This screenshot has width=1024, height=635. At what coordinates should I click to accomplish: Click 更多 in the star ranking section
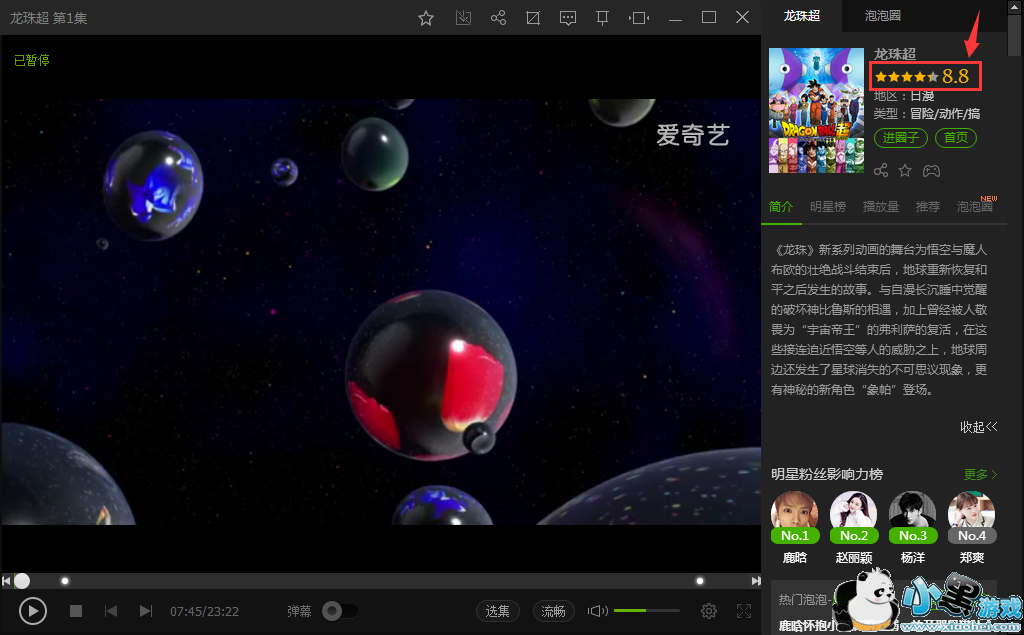point(980,474)
